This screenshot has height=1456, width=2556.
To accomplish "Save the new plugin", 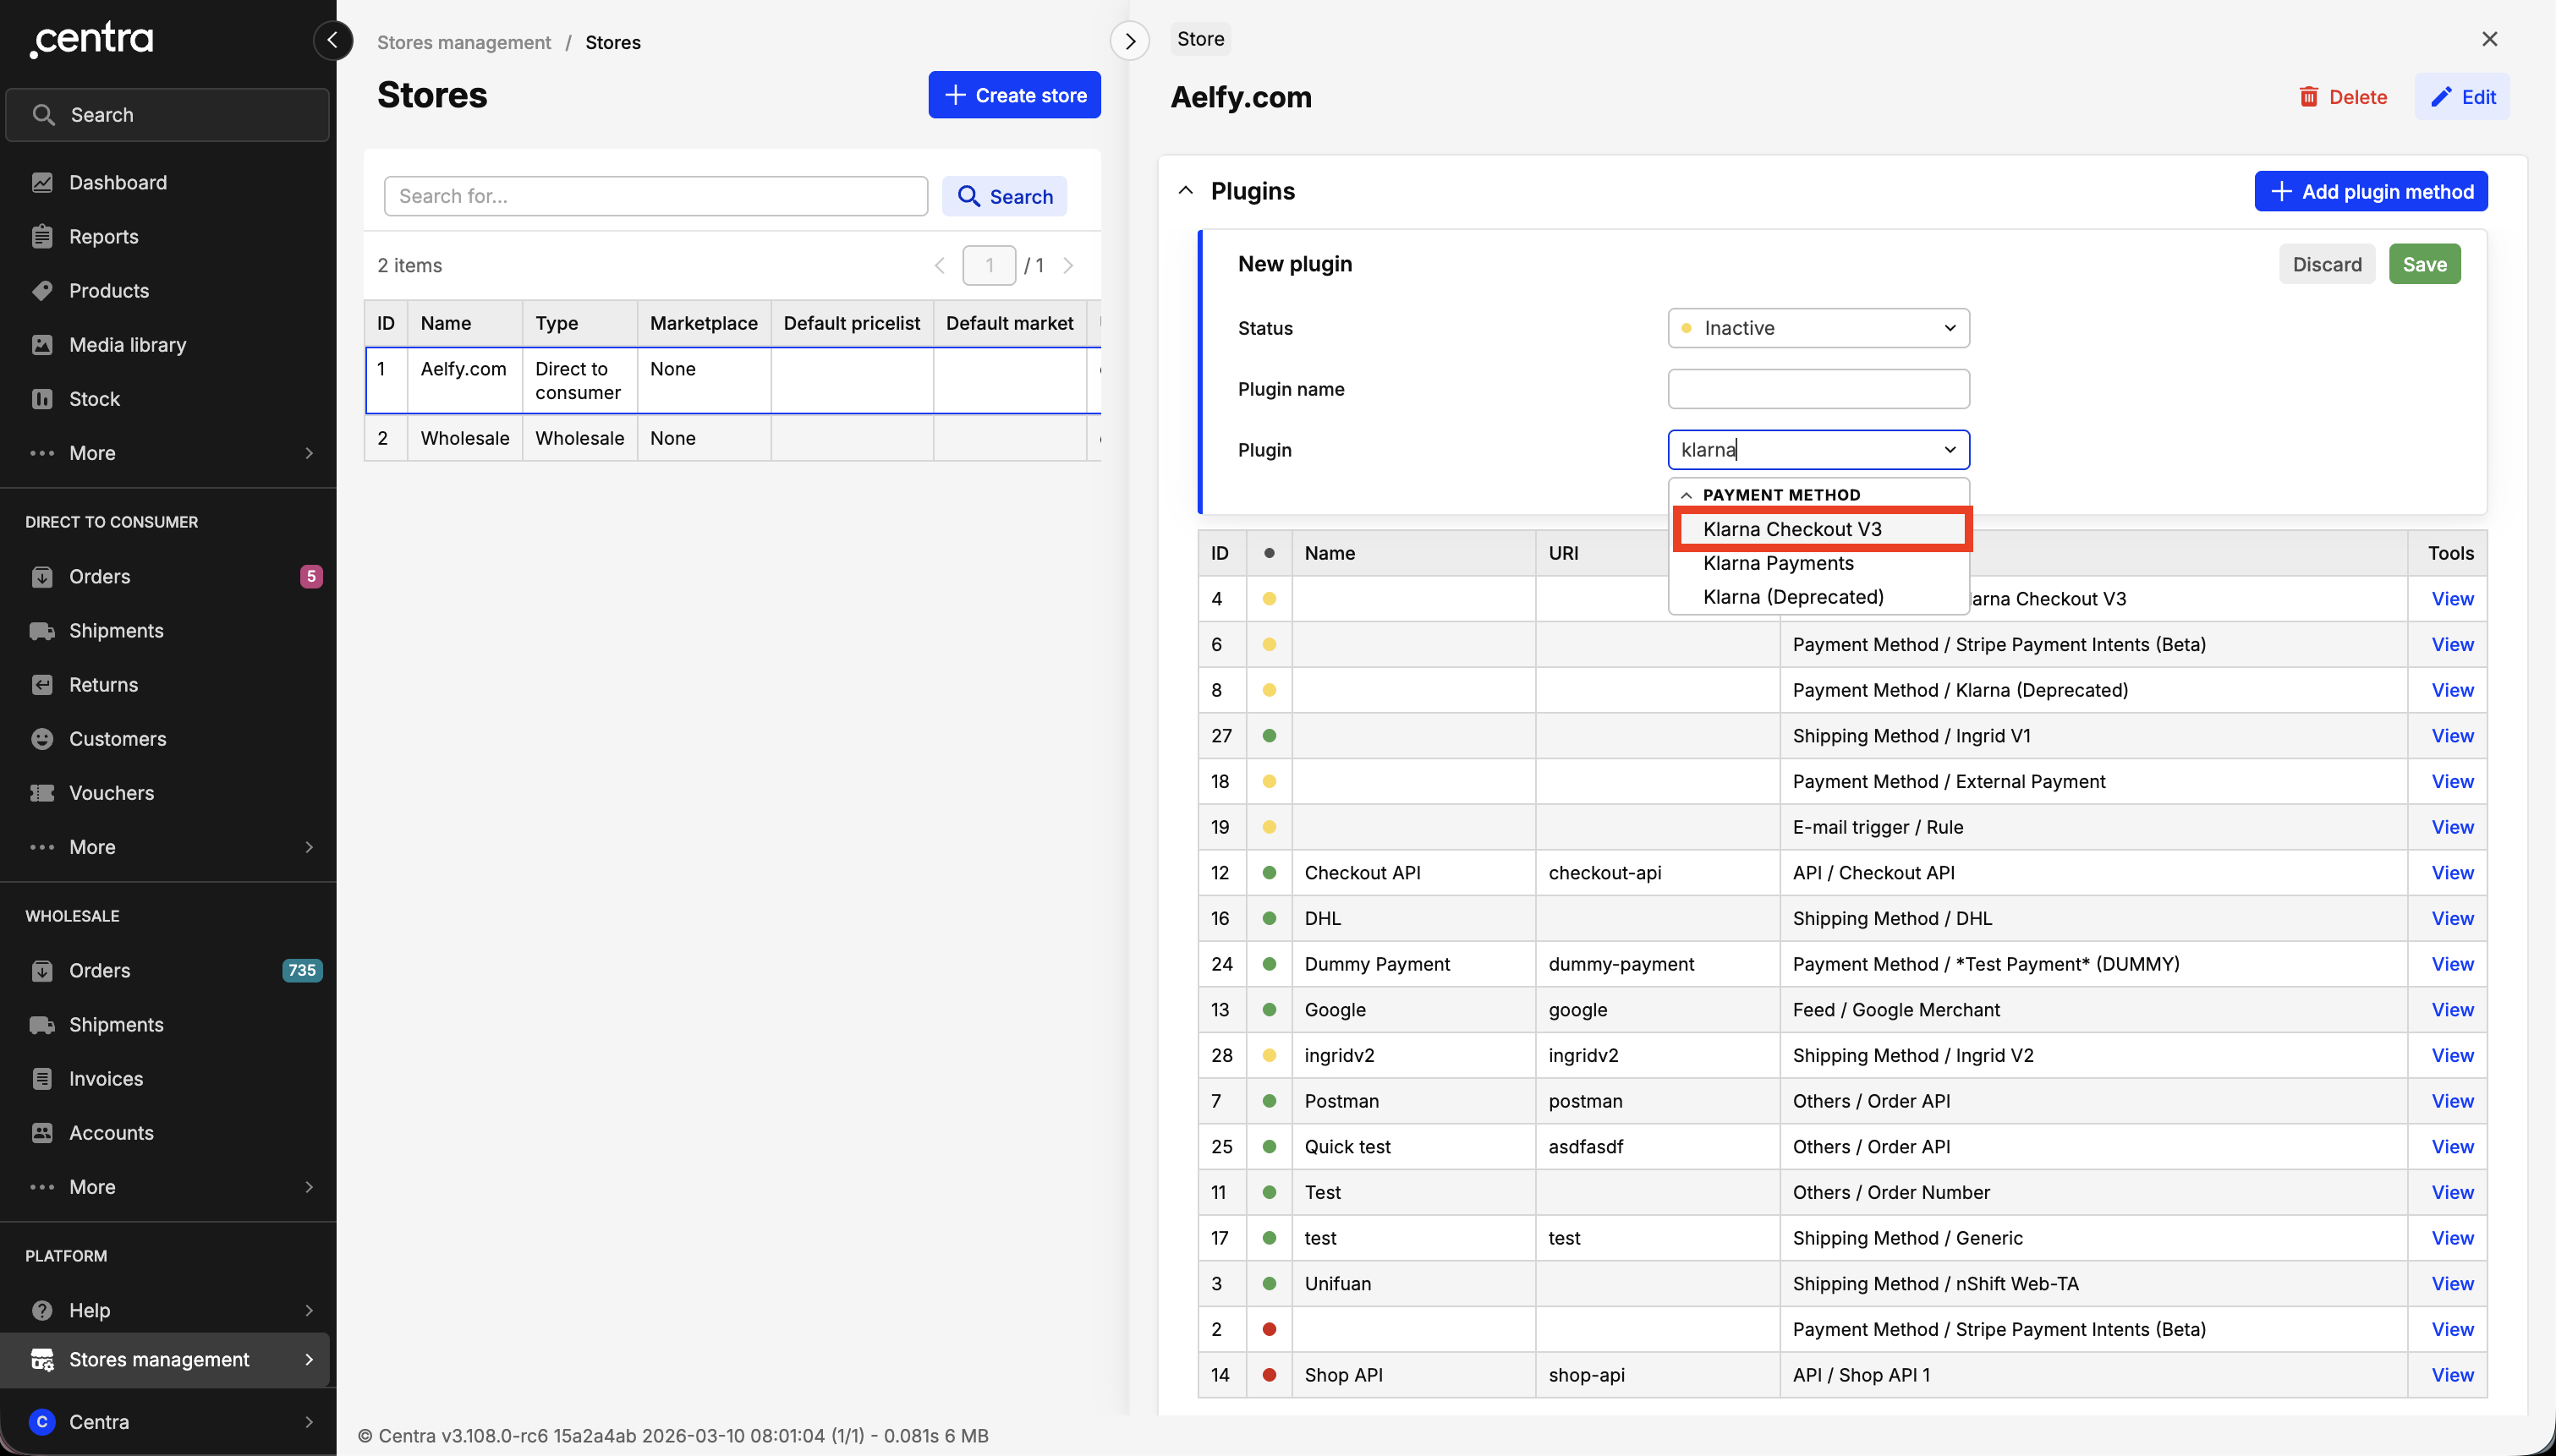I will tap(2424, 264).
